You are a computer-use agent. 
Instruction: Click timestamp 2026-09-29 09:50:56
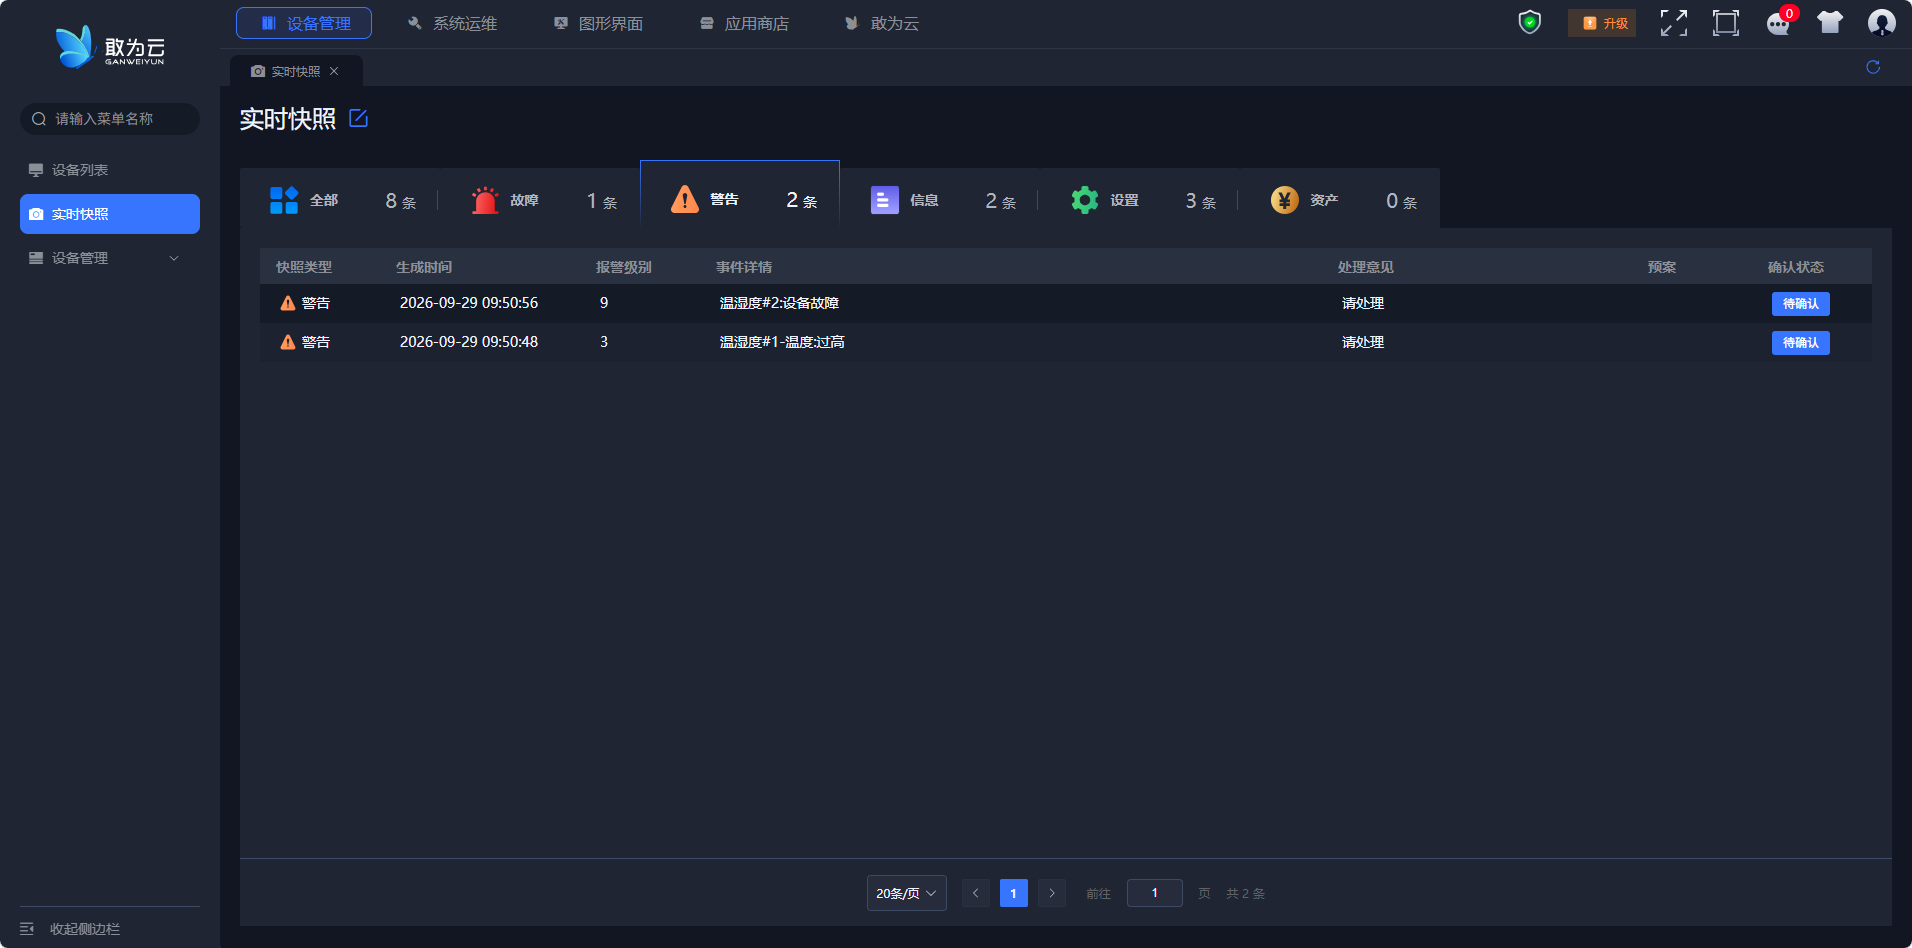tap(469, 303)
